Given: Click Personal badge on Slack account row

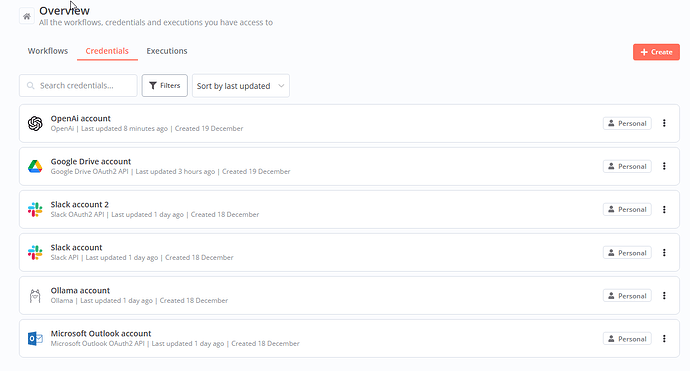Looking at the screenshot, I should [627, 253].
